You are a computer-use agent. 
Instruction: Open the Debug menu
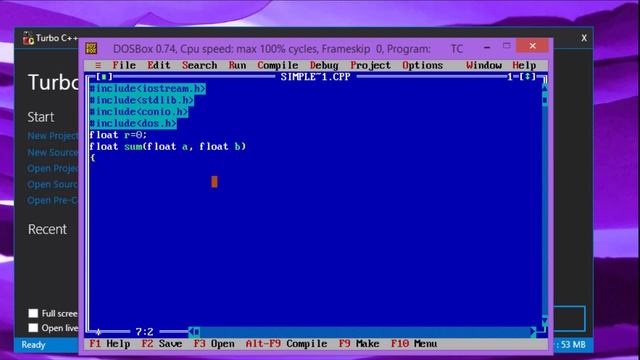324,65
